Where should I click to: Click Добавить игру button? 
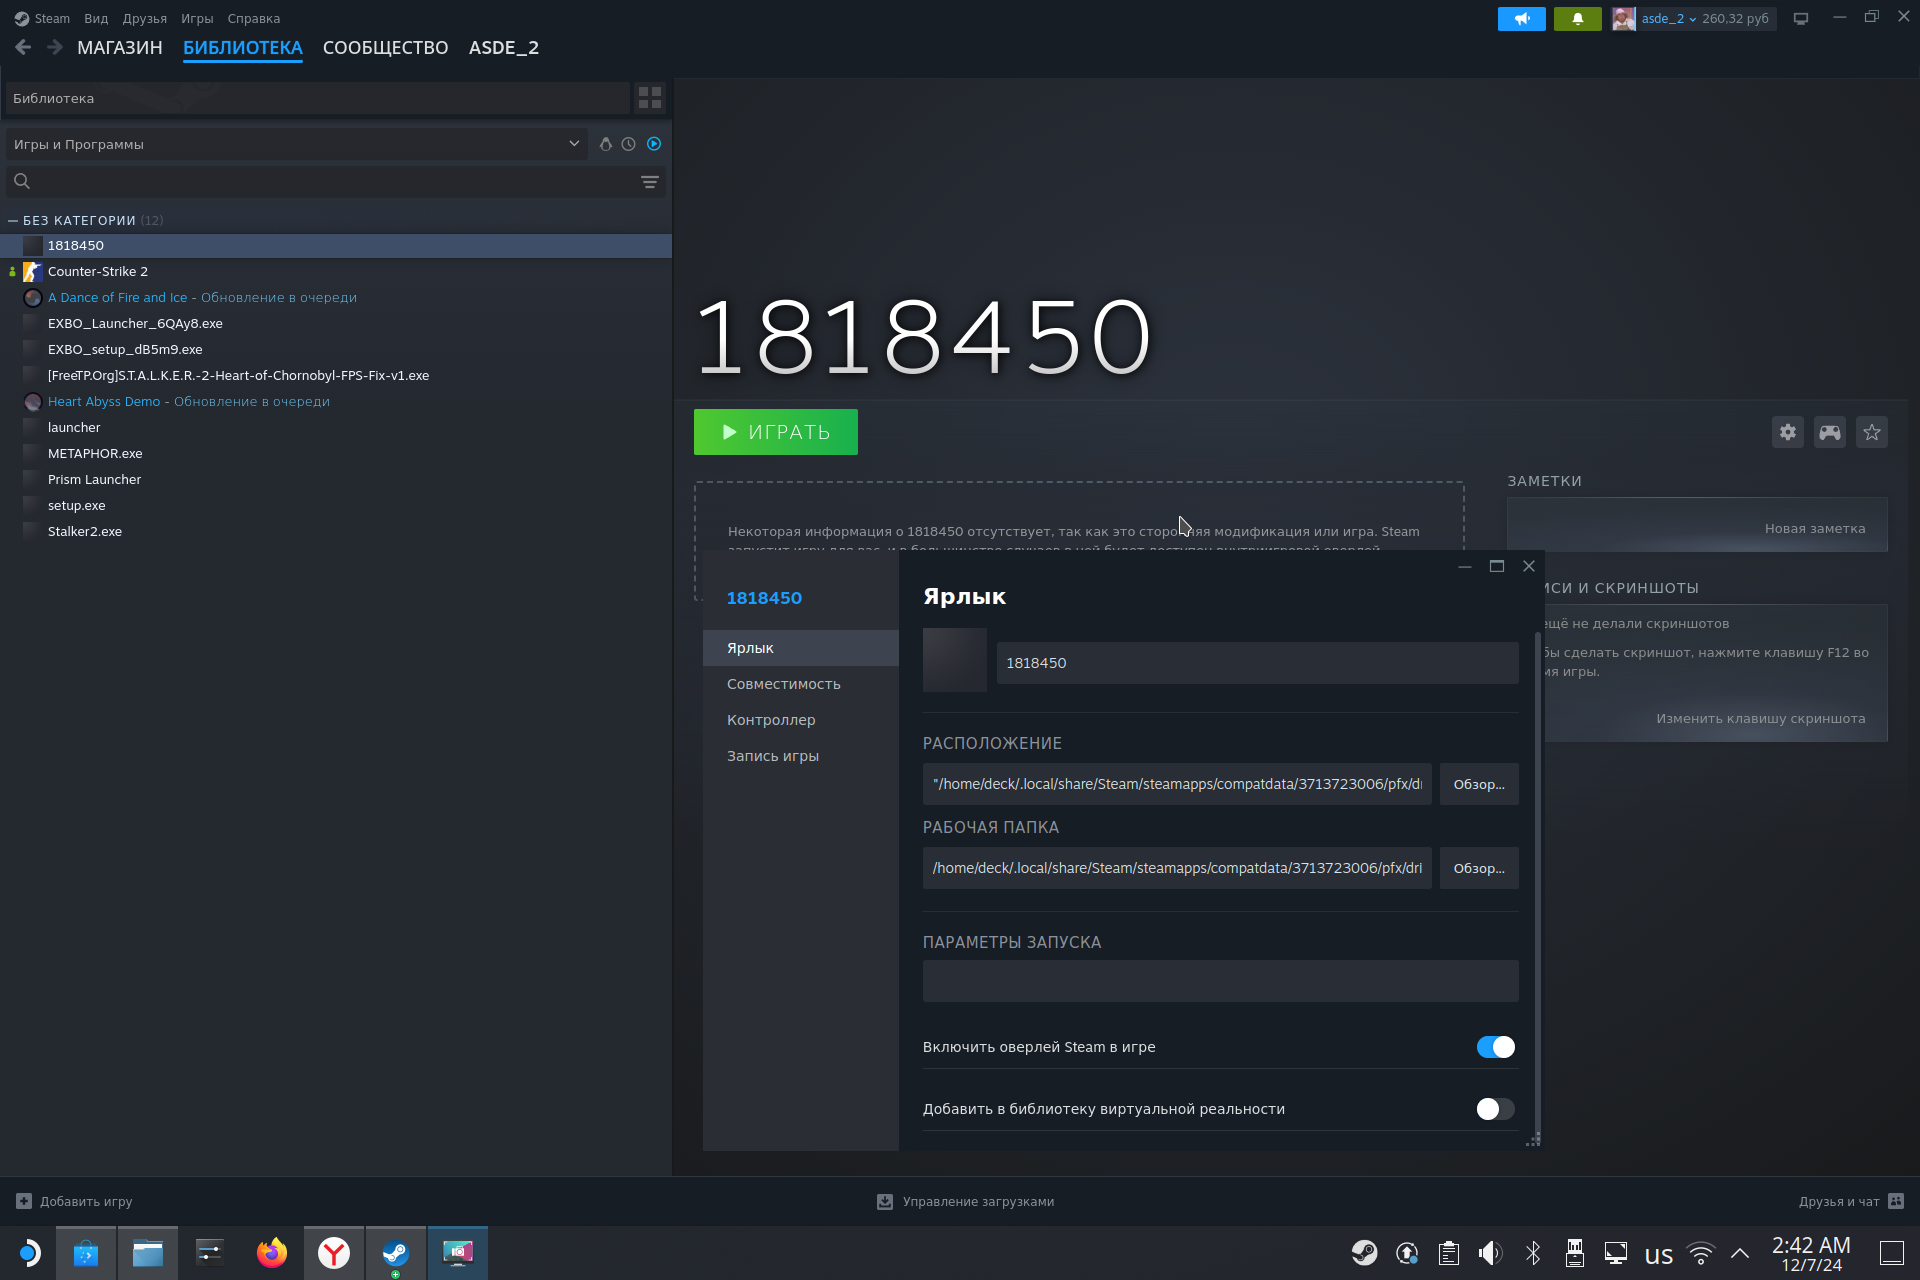point(74,1201)
